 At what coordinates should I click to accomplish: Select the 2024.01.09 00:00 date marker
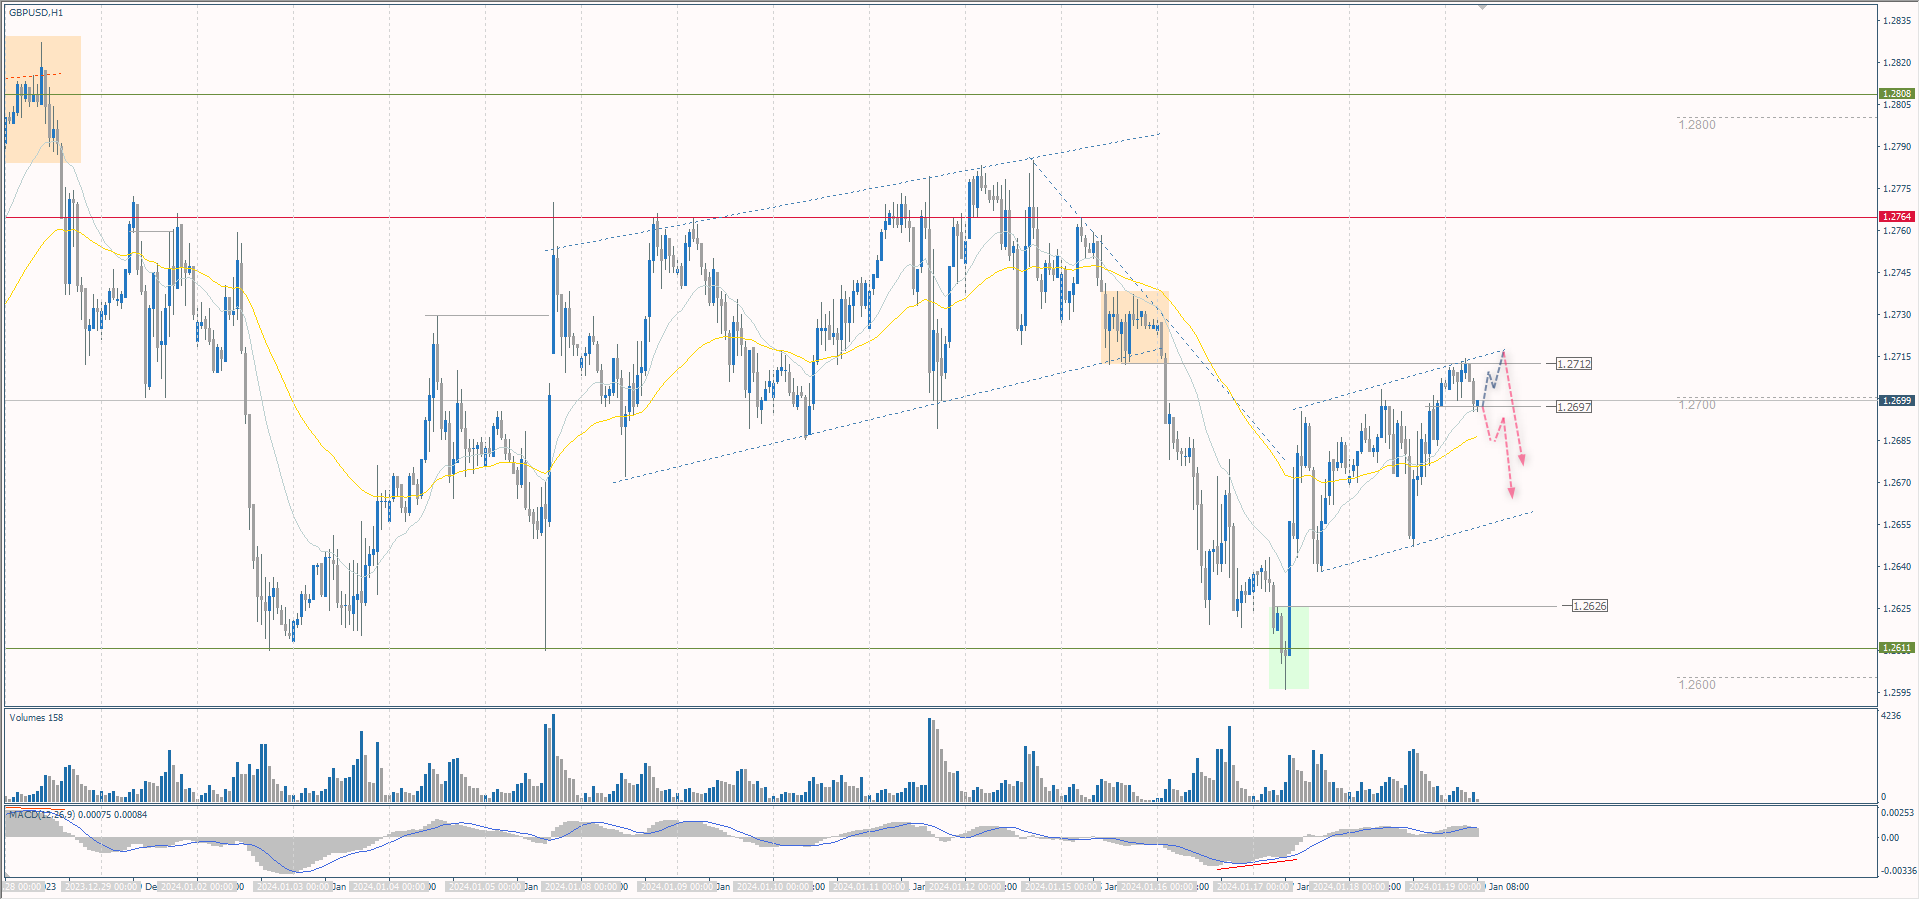[677, 887]
